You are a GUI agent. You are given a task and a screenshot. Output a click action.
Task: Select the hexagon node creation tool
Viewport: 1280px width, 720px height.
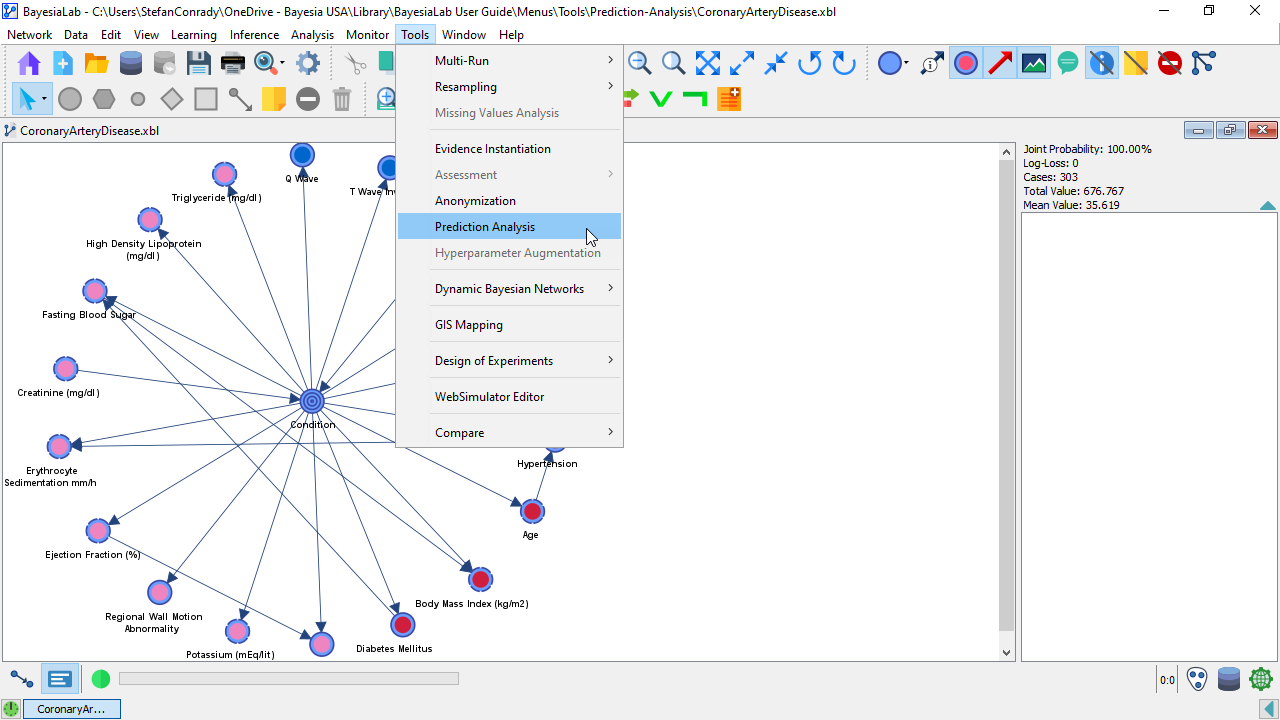(104, 99)
